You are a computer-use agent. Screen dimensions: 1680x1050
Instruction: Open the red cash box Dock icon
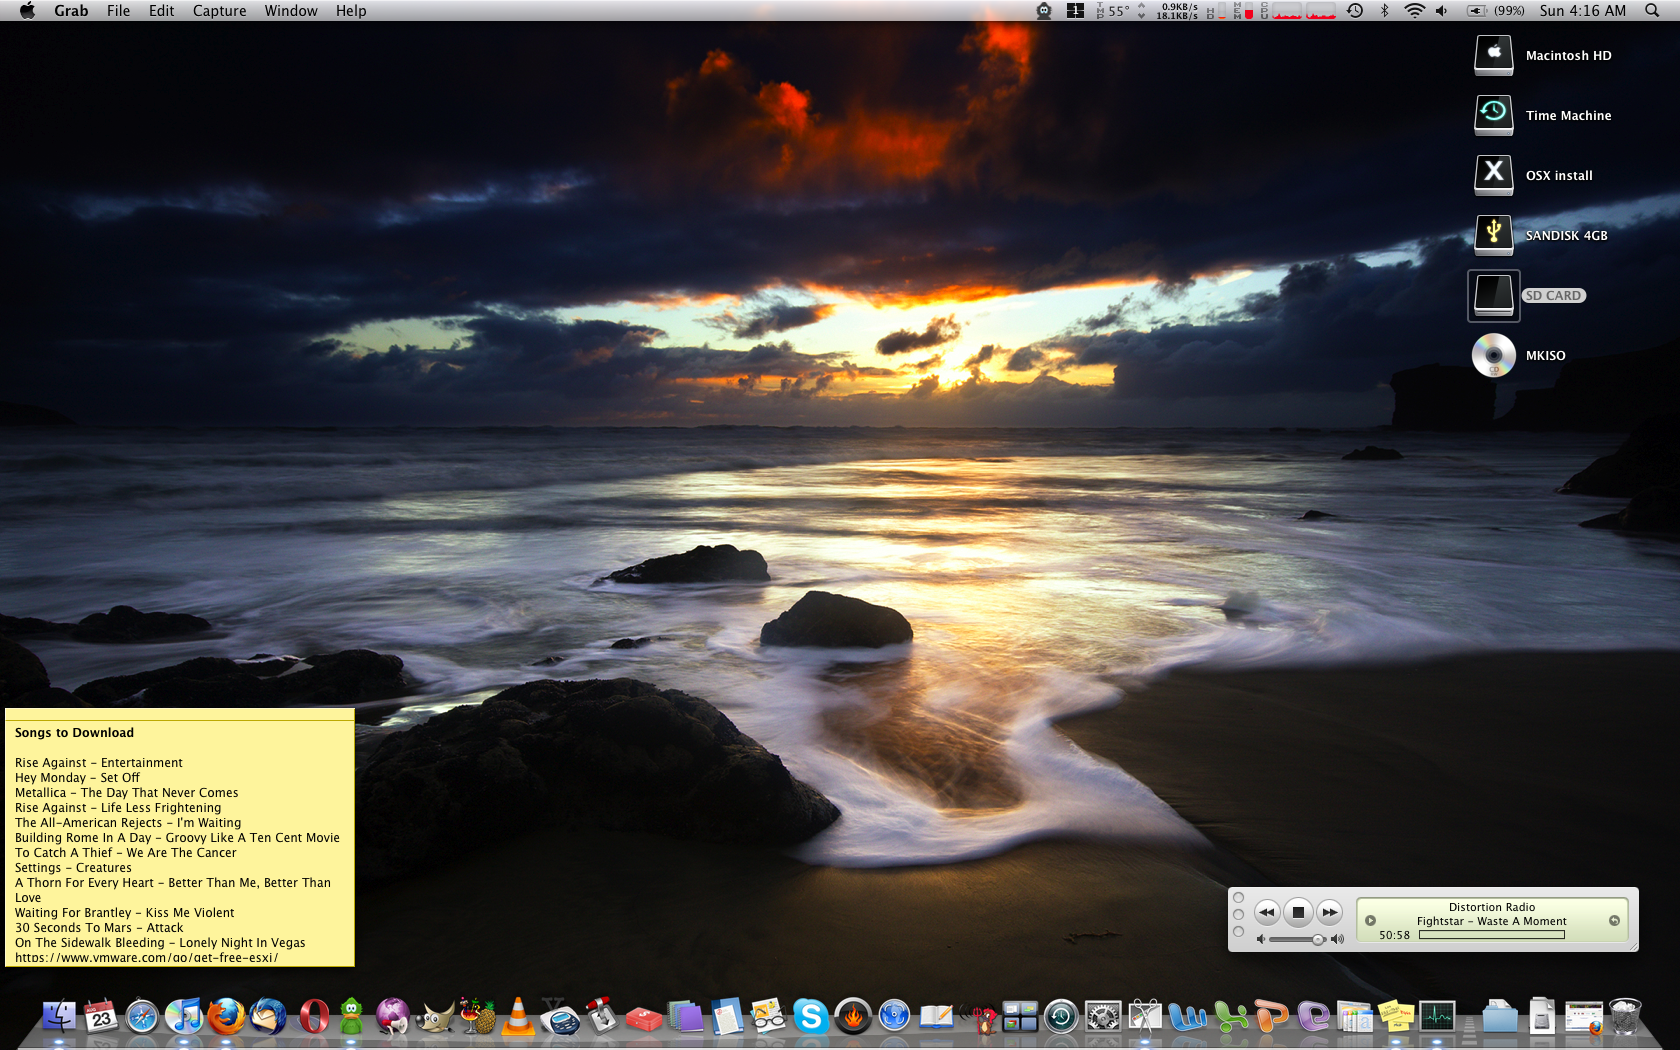pos(644,1017)
